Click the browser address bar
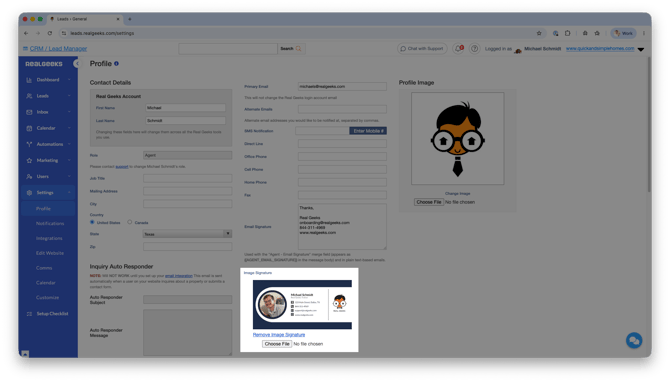 click(299, 33)
